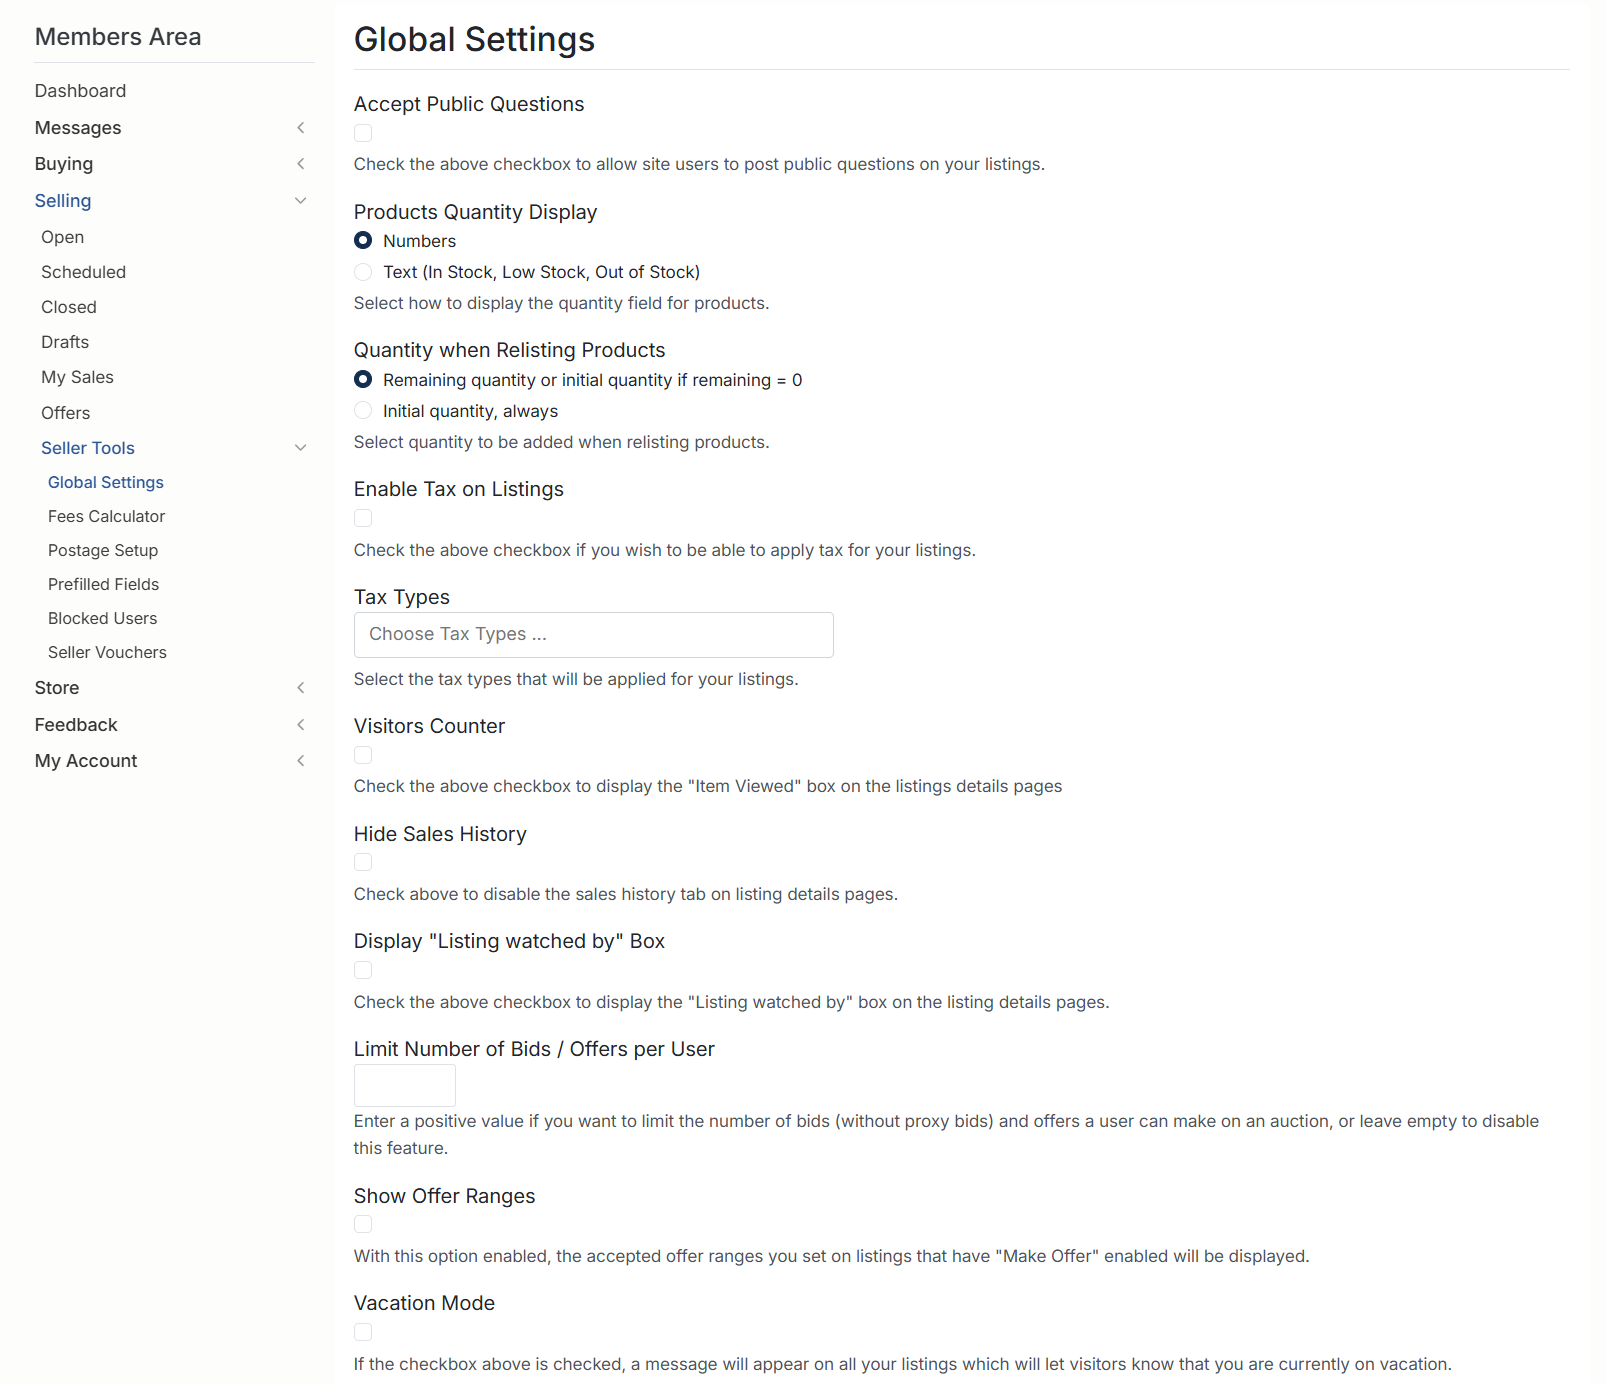Open the My Sales menu item
The width and height of the screenshot is (1606, 1384).
click(77, 377)
